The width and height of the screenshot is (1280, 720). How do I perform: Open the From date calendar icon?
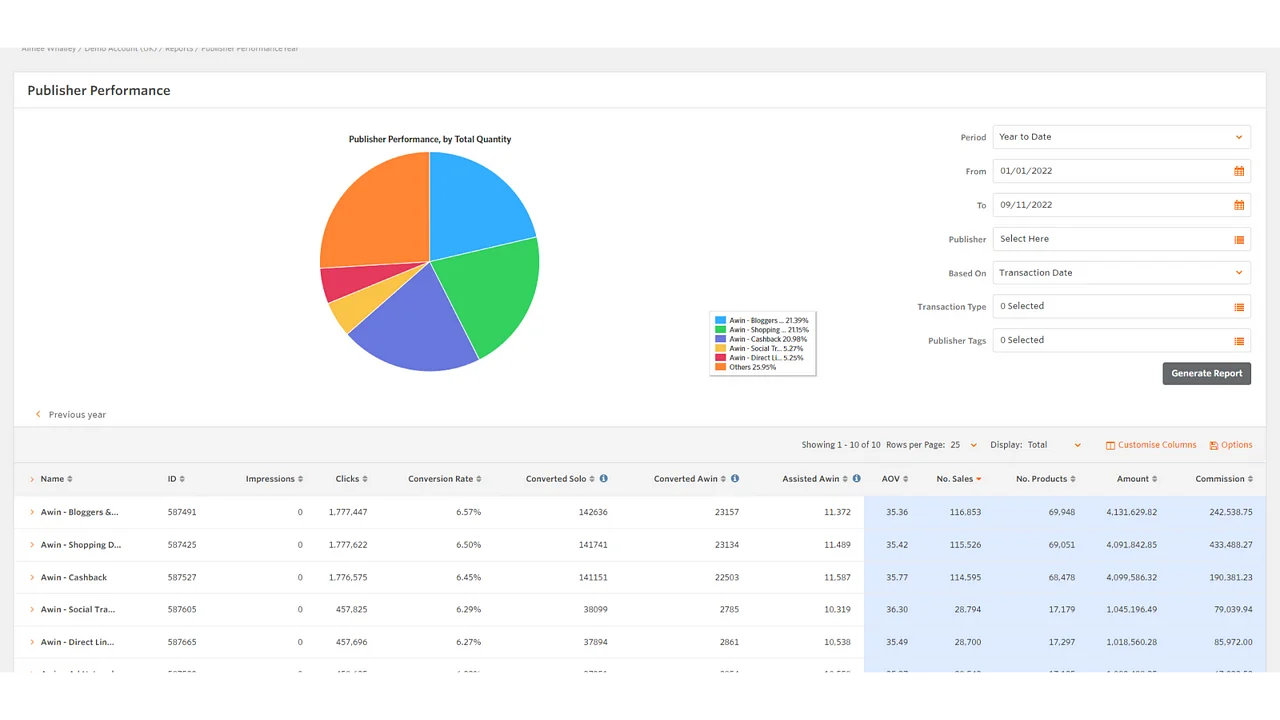pyautogui.click(x=1238, y=171)
